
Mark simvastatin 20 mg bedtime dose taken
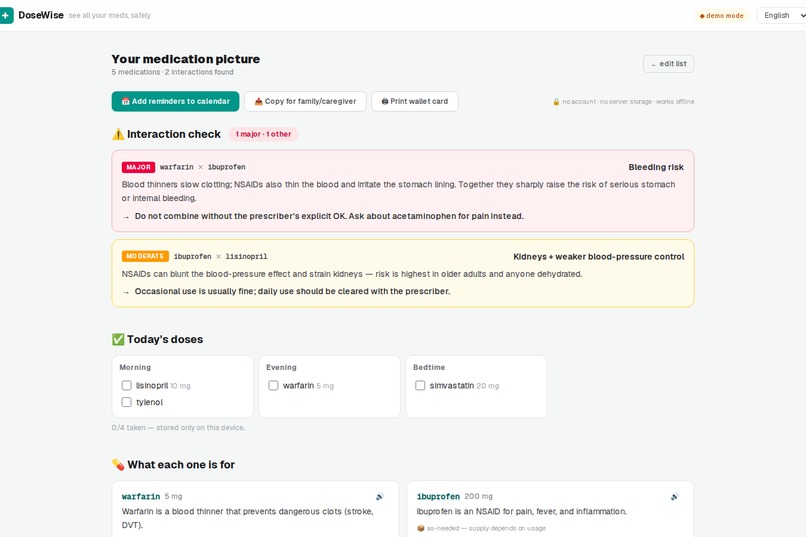(x=420, y=385)
